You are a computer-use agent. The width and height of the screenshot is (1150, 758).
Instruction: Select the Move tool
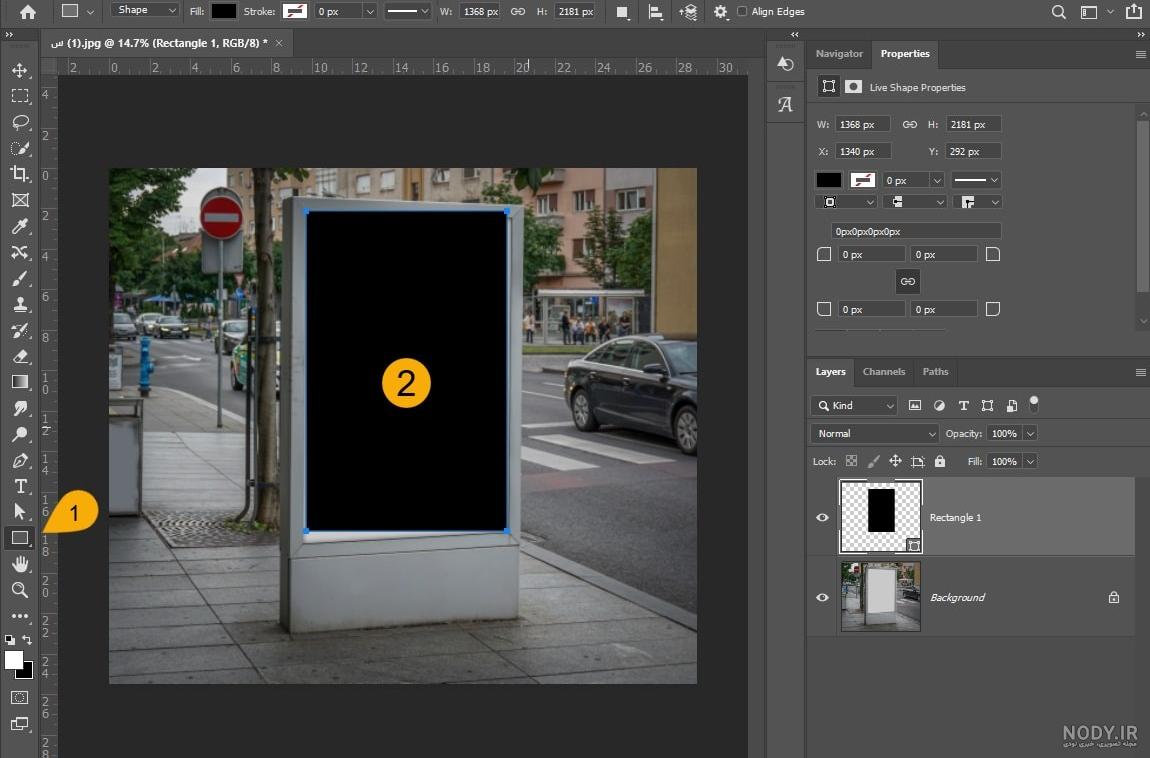coord(20,70)
